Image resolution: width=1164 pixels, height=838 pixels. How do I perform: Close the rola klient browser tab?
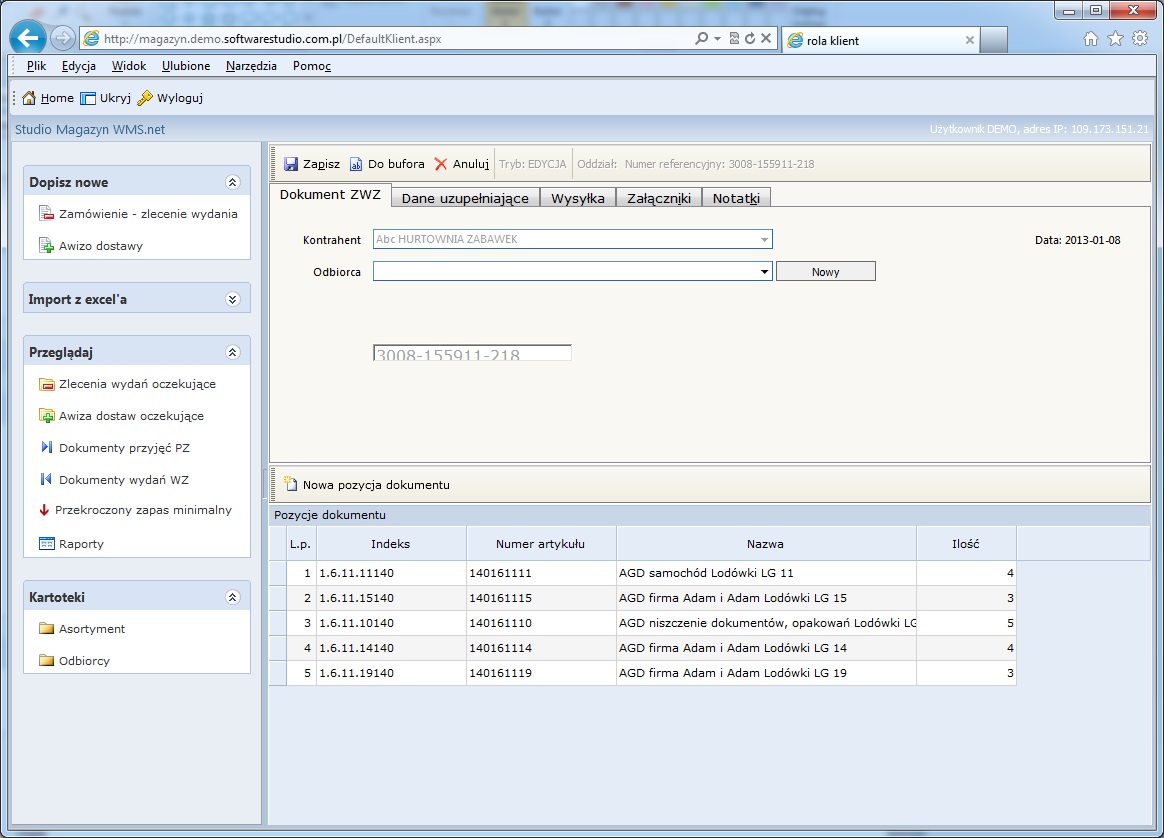(x=970, y=40)
